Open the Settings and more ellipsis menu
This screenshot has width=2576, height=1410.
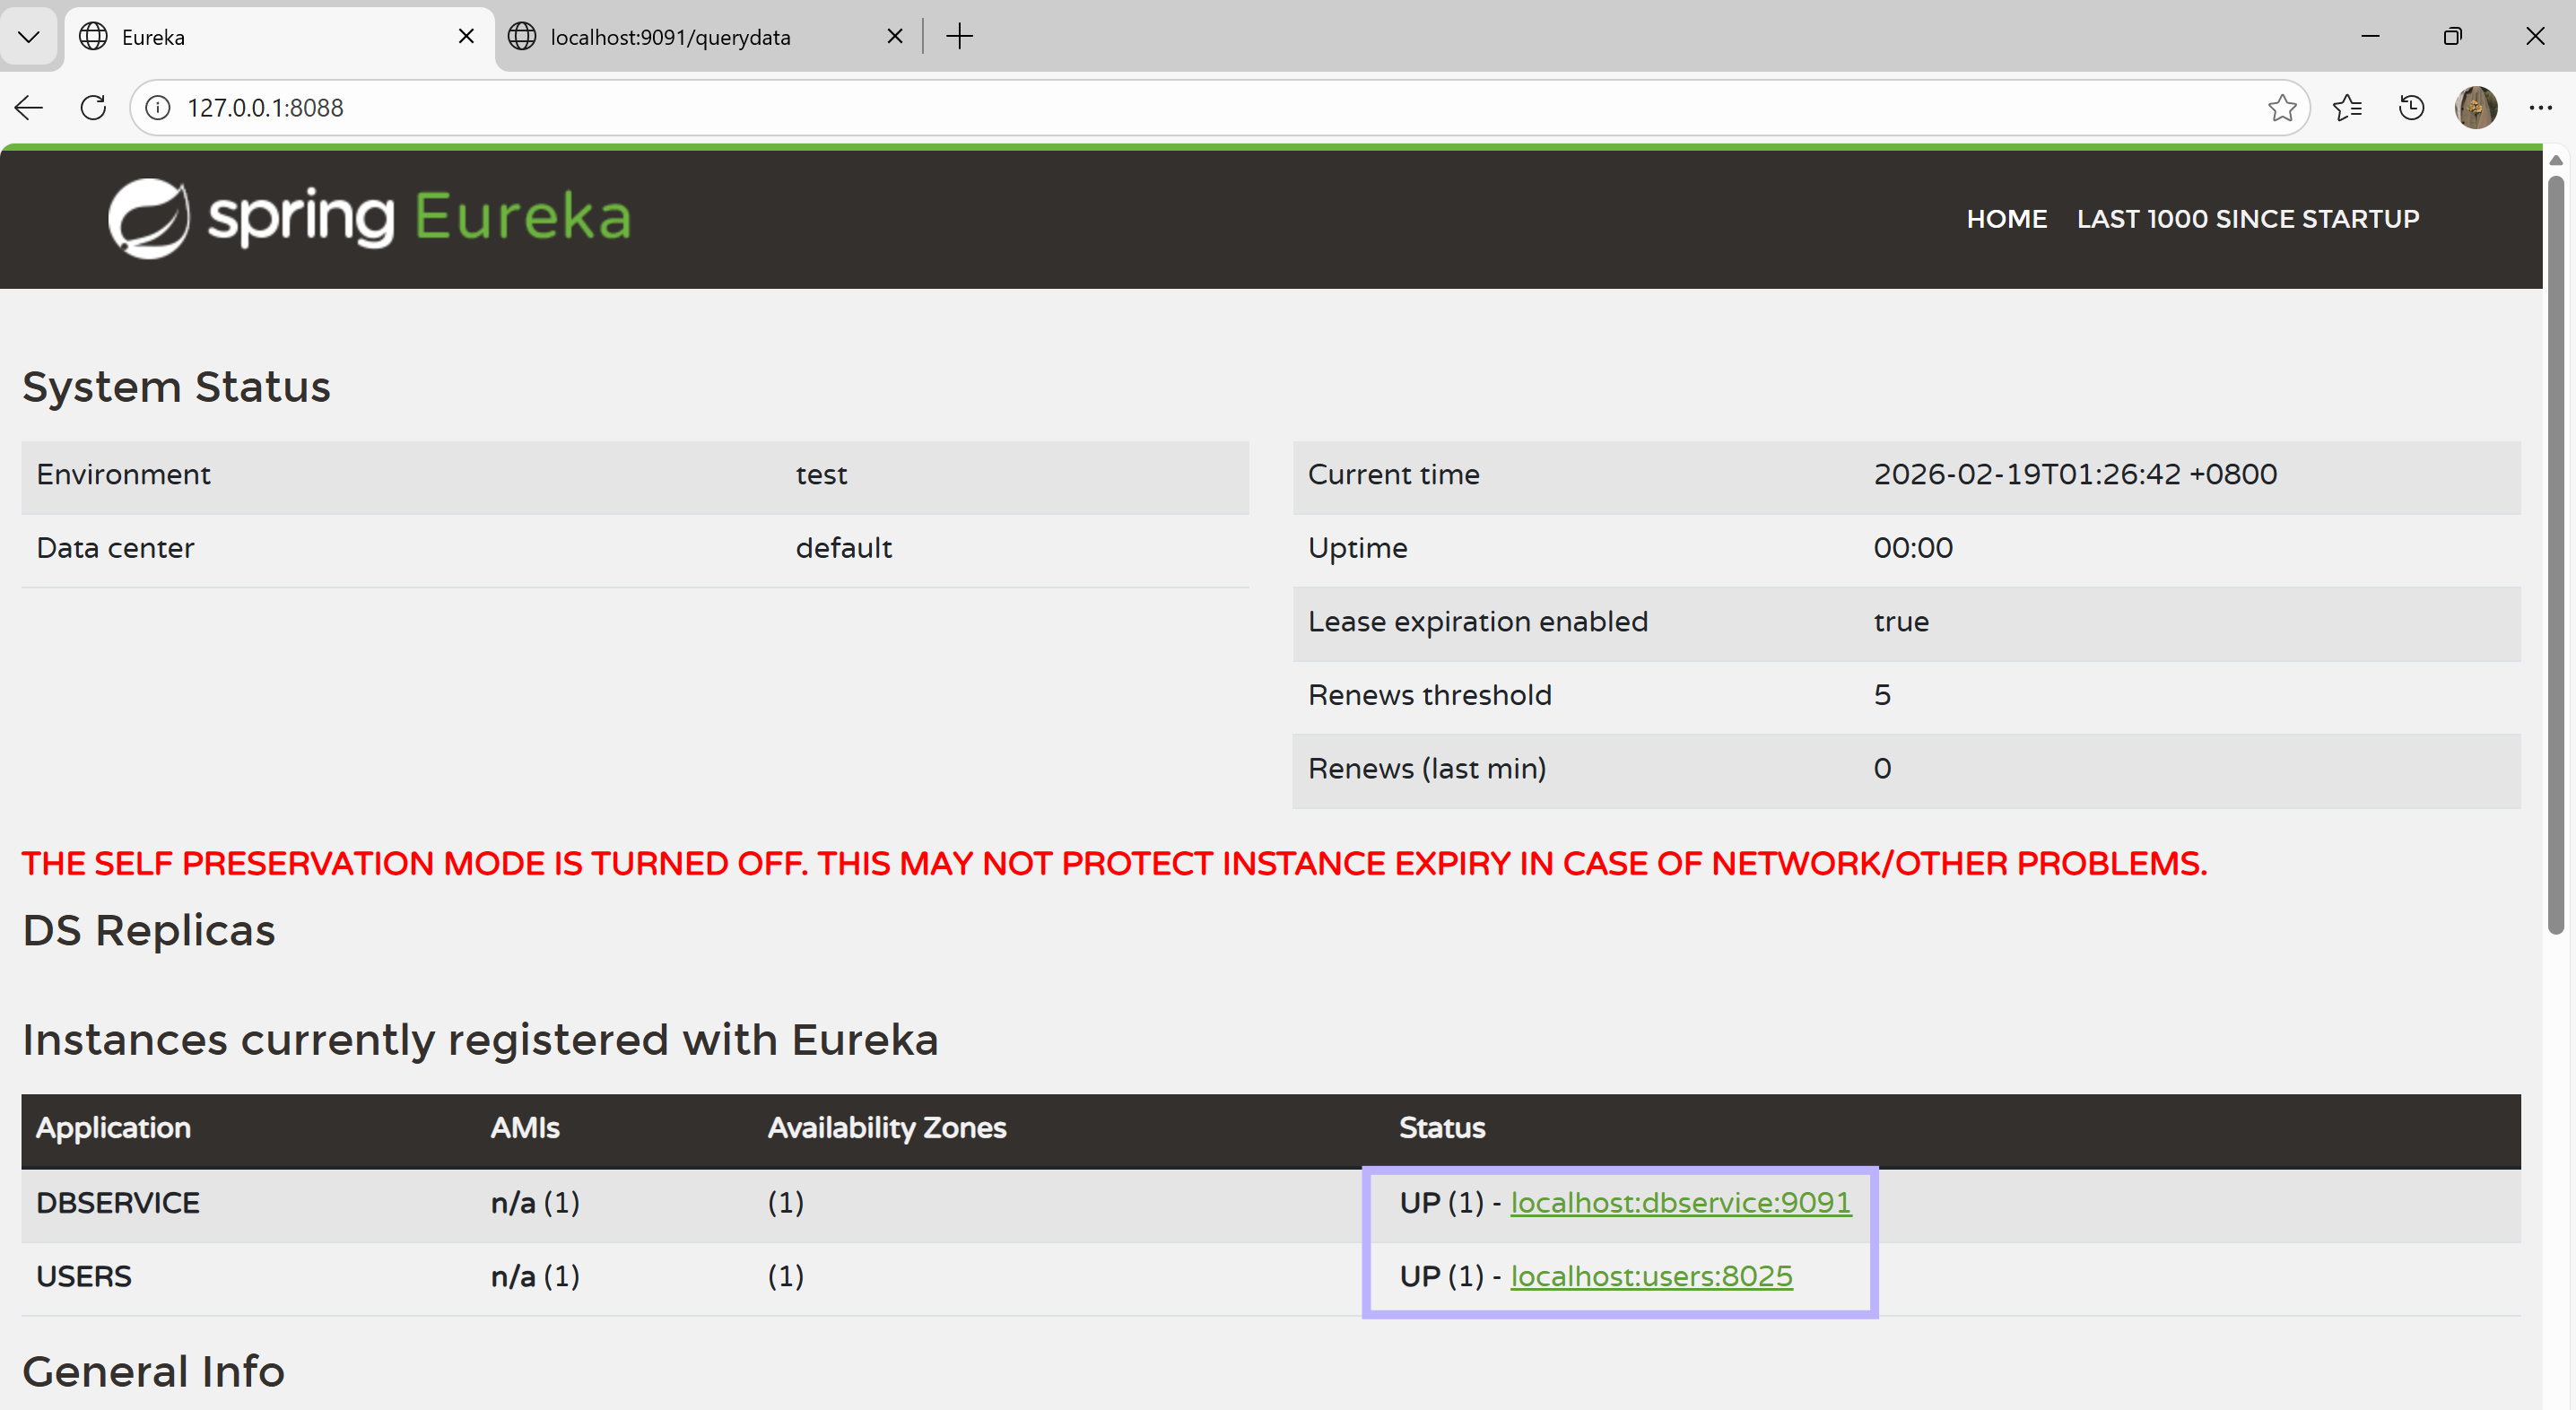point(2540,107)
